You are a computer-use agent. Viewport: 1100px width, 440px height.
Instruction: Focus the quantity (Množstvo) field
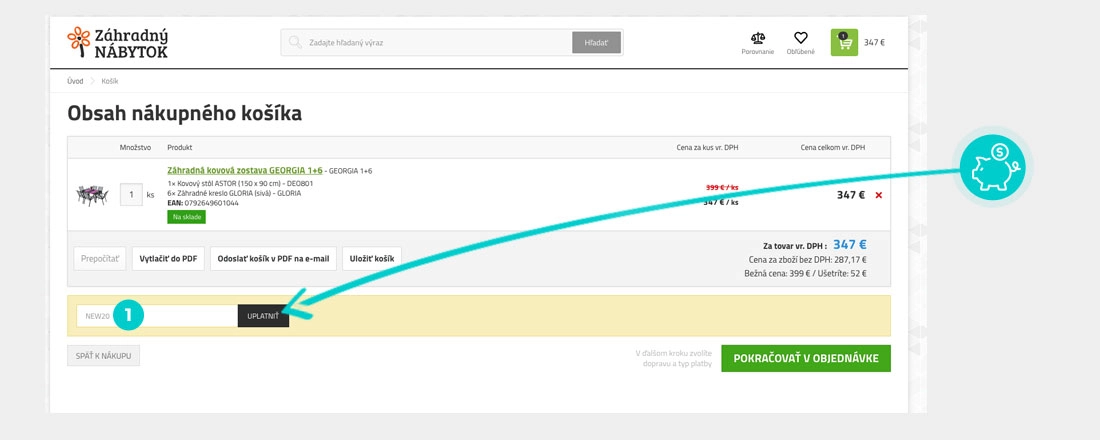point(131,194)
